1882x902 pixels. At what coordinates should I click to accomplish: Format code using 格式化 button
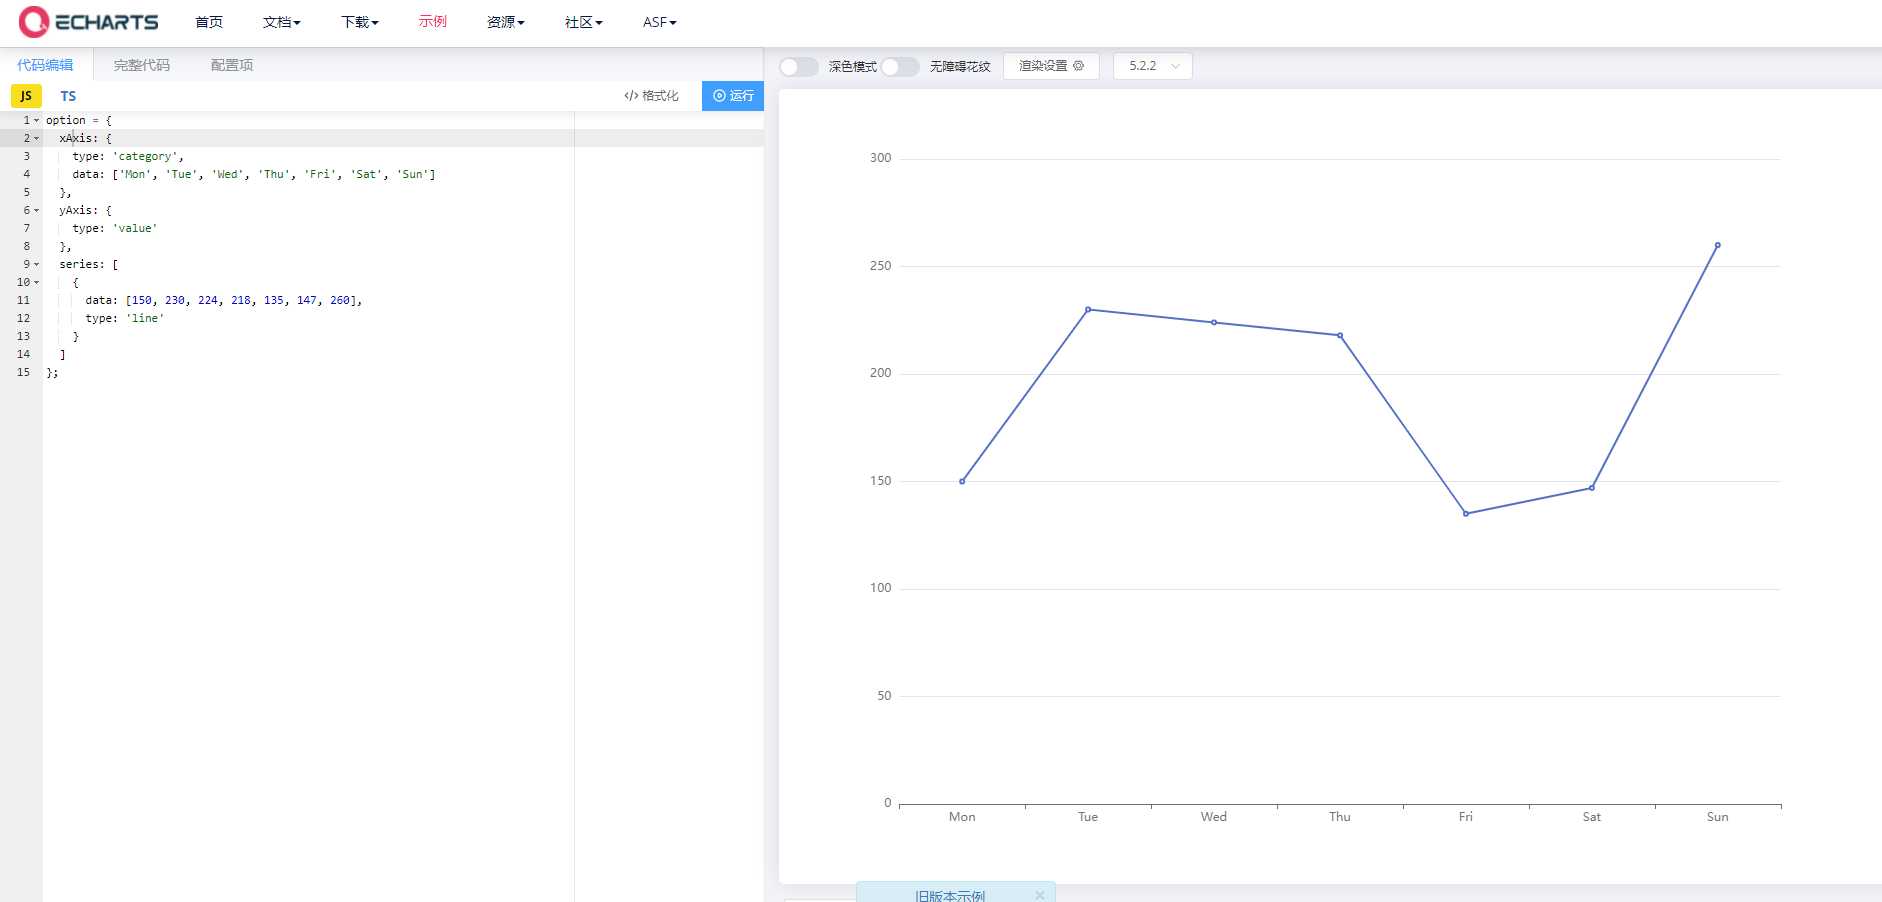(x=651, y=96)
